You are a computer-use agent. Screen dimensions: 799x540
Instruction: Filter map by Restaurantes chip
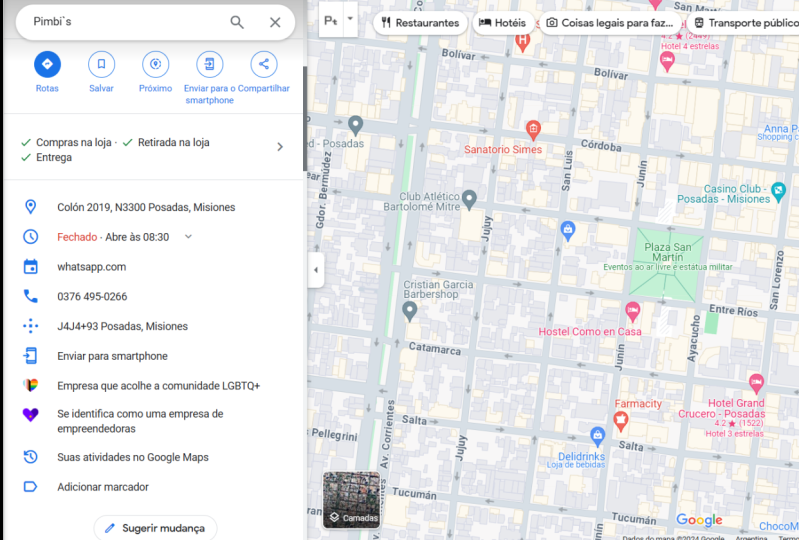420,23
